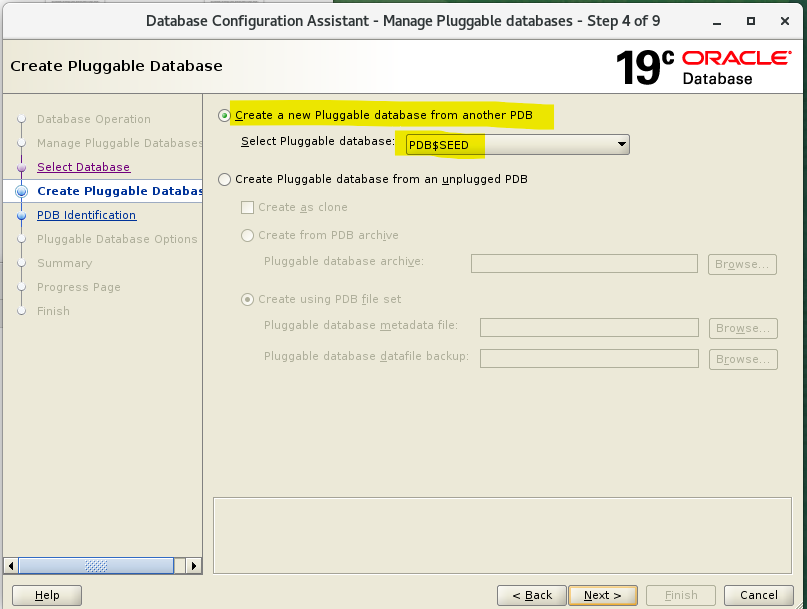Viewport: 807px width, 609px height.
Task: Click the Pluggable database metadata file field
Action: point(589,327)
